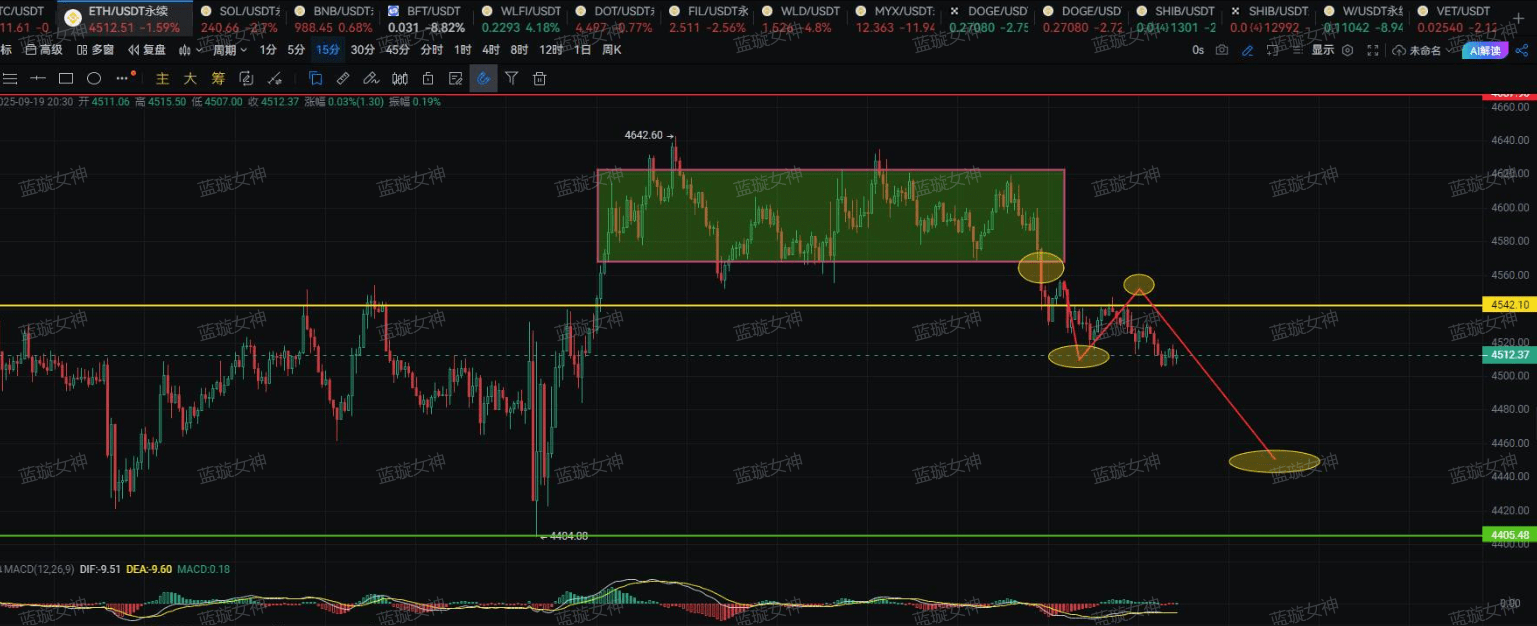This screenshot has height=626, width=1537.
Task: Select the 5分 timeframe
Action: click(x=296, y=50)
